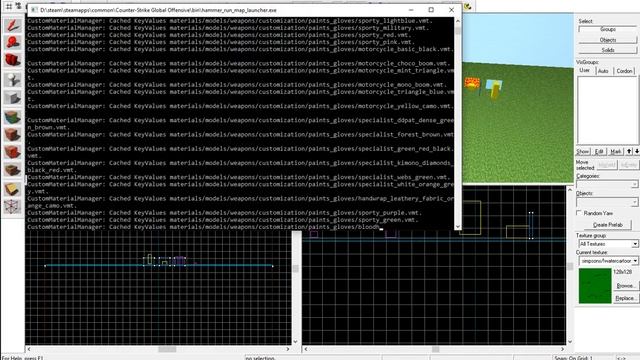
Task: Click the Edit VisGroup button
Action: pyautogui.click(x=599, y=151)
